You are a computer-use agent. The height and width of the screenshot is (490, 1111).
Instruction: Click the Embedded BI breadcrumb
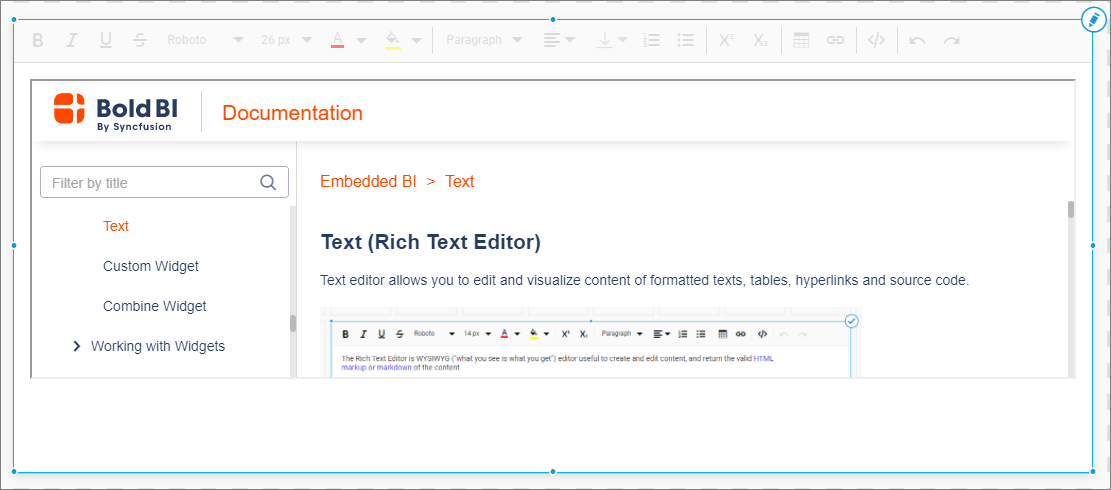[x=368, y=181]
